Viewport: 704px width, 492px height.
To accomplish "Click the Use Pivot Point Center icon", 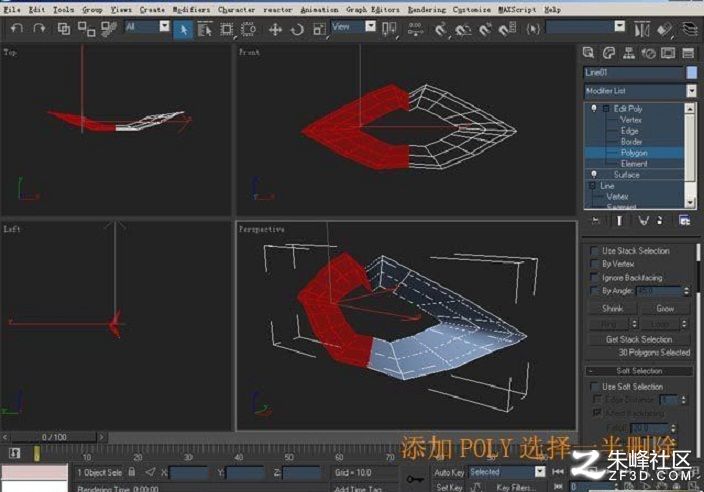I will (x=389, y=30).
